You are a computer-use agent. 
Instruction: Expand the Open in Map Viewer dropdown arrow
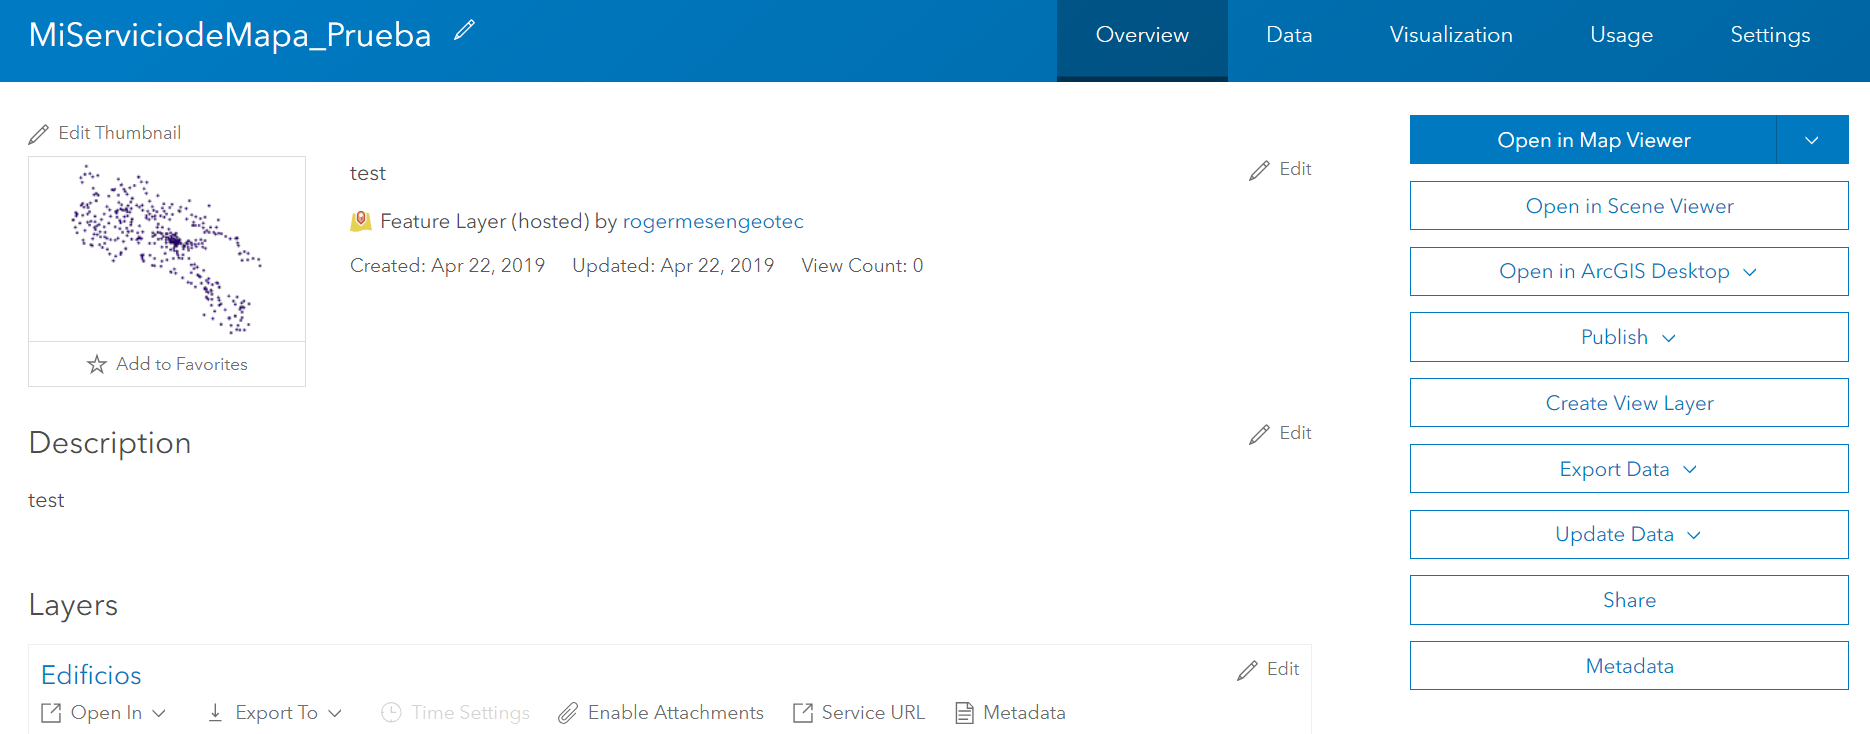click(x=1812, y=140)
